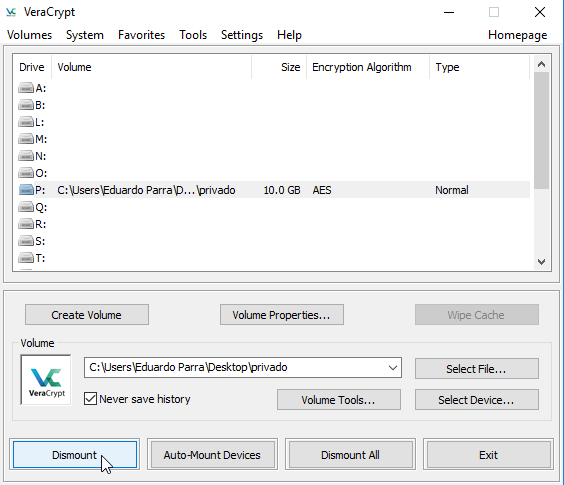Select the mounted P: drive icon
Screen dimensions: 564x485
click(x=26, y=190)
